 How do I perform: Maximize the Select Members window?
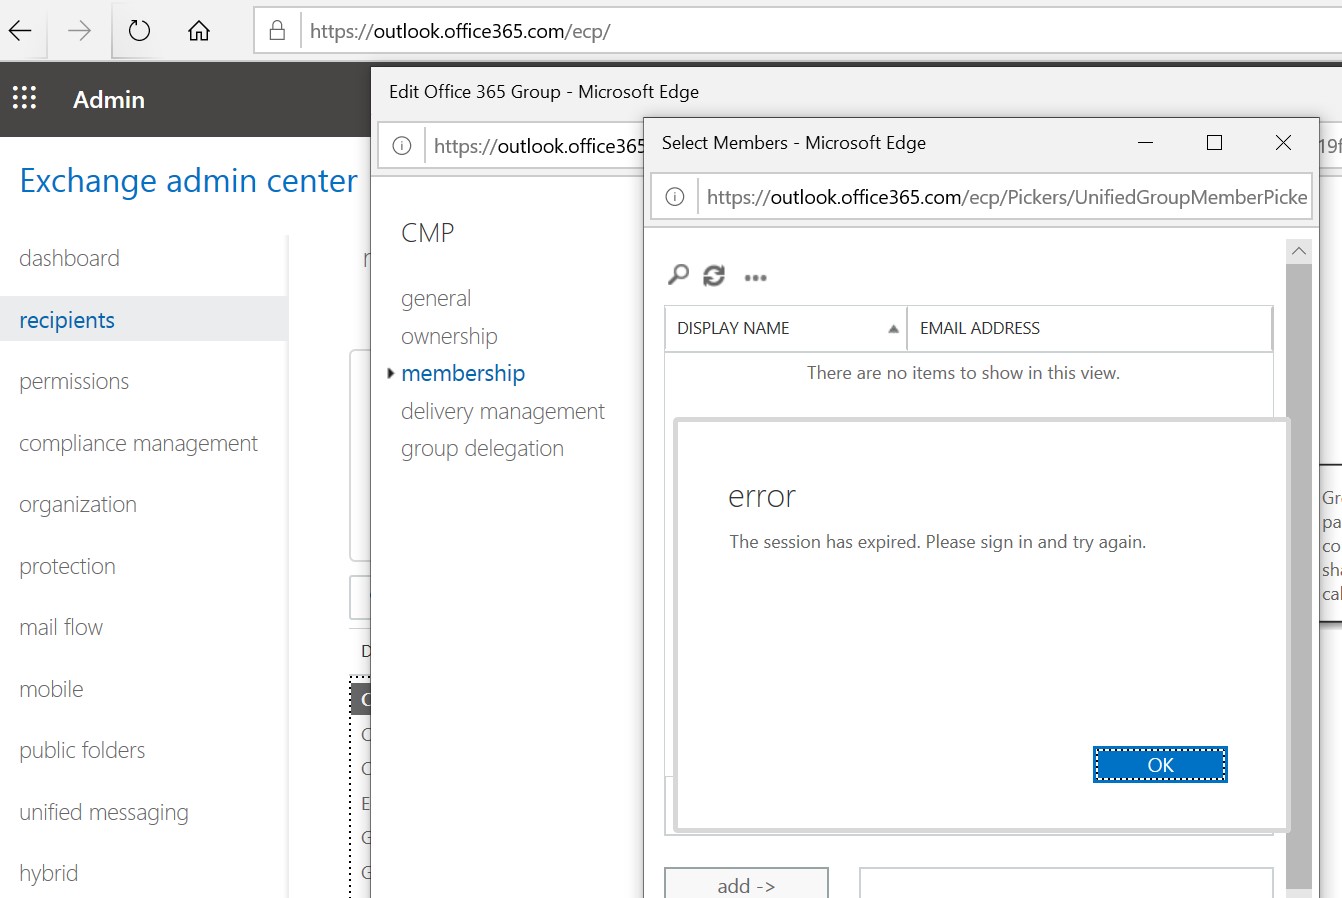pos(1214,143)
